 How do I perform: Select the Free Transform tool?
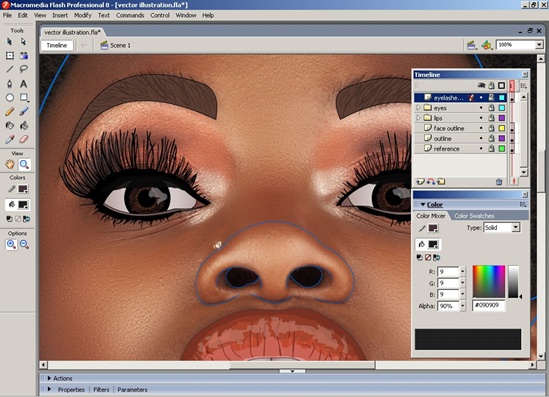pos(9,56)
